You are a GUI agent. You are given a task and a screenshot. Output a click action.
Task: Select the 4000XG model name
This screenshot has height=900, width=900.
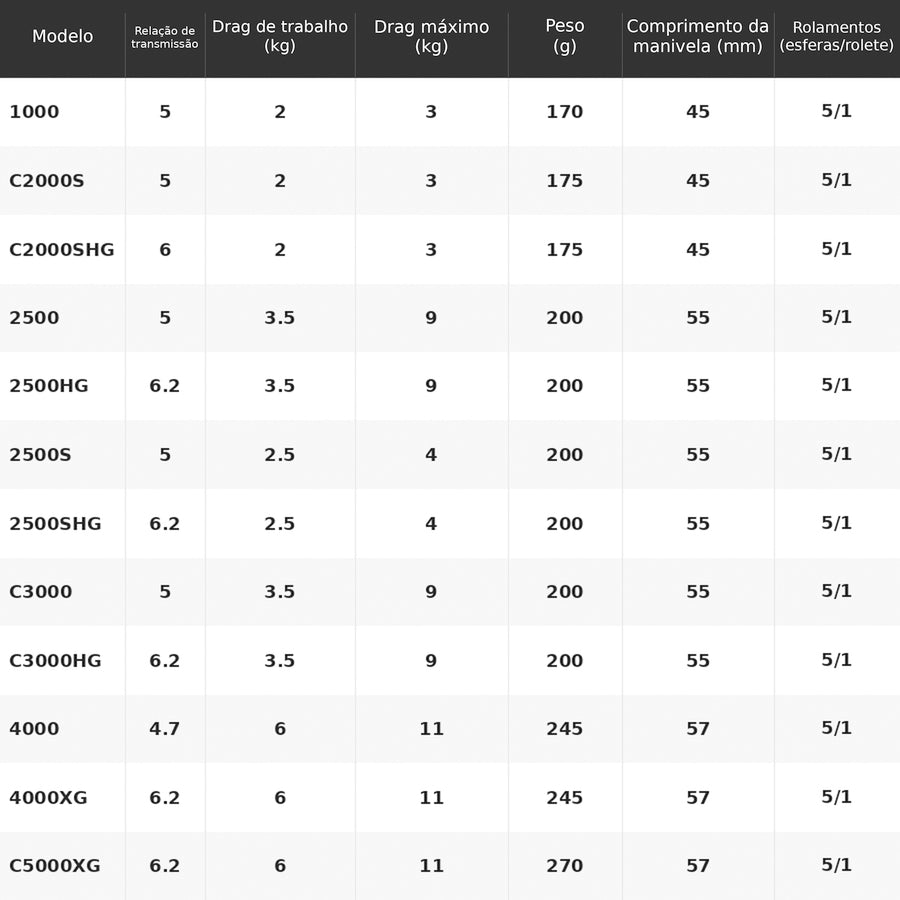48,797
